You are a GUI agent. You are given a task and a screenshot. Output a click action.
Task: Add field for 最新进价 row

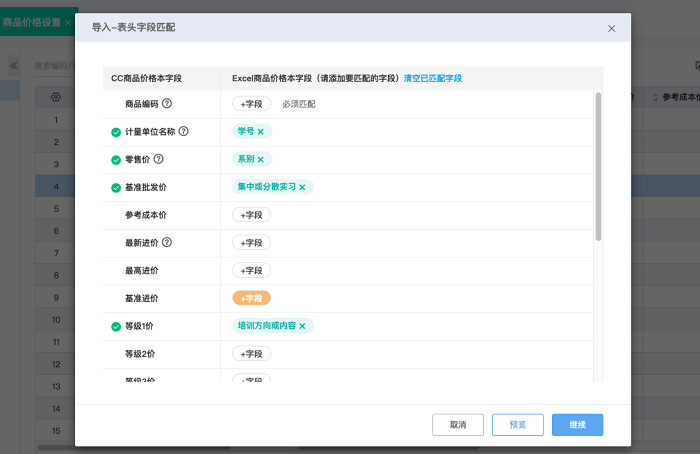251,243
